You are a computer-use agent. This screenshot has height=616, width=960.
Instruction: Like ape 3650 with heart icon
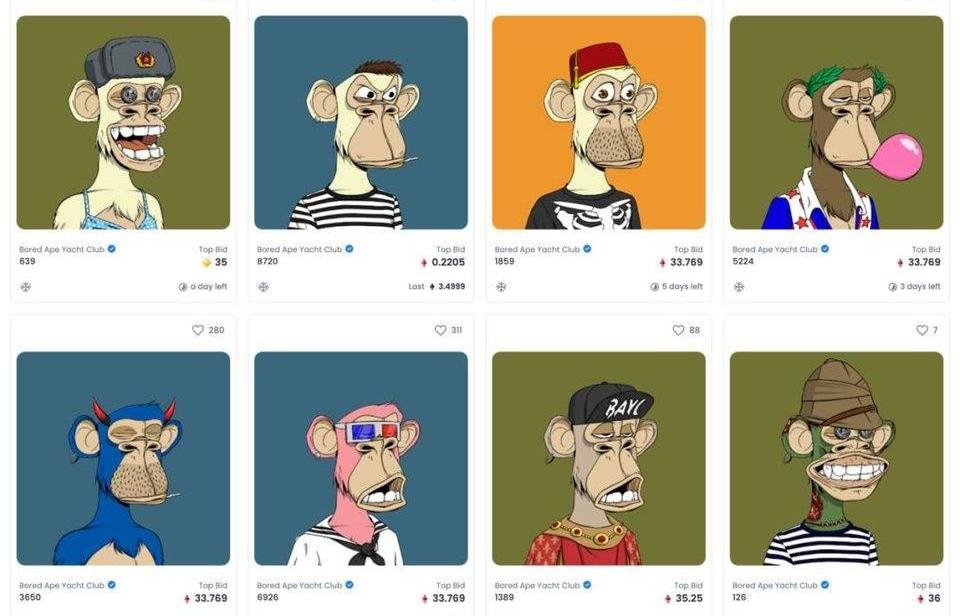point(198,330)
